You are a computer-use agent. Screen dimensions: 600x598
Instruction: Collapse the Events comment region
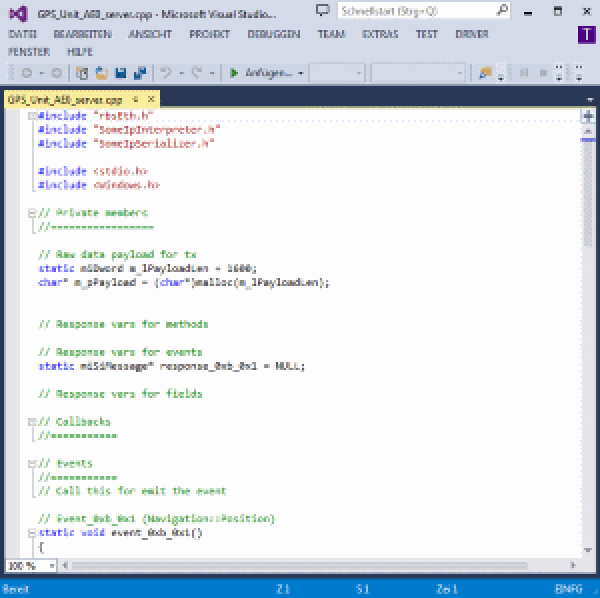31,463
